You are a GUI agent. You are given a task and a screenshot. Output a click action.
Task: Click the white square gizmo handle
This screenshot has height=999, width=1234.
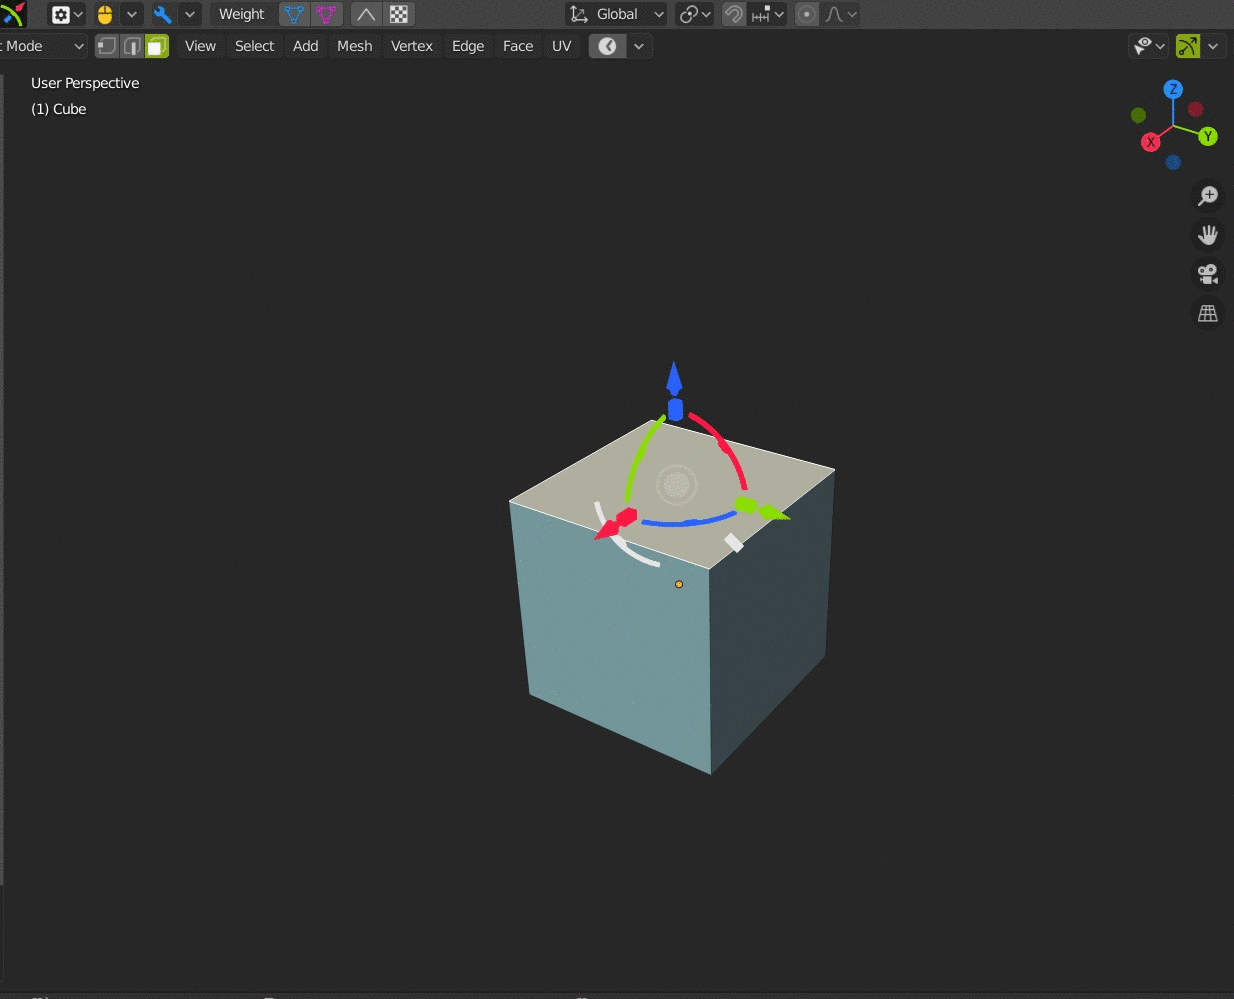coord(734,543)
